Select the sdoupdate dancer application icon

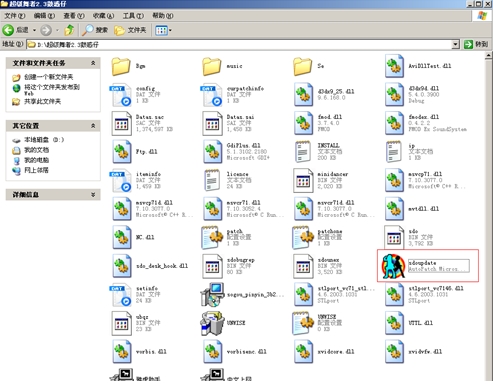pos(394,266)
